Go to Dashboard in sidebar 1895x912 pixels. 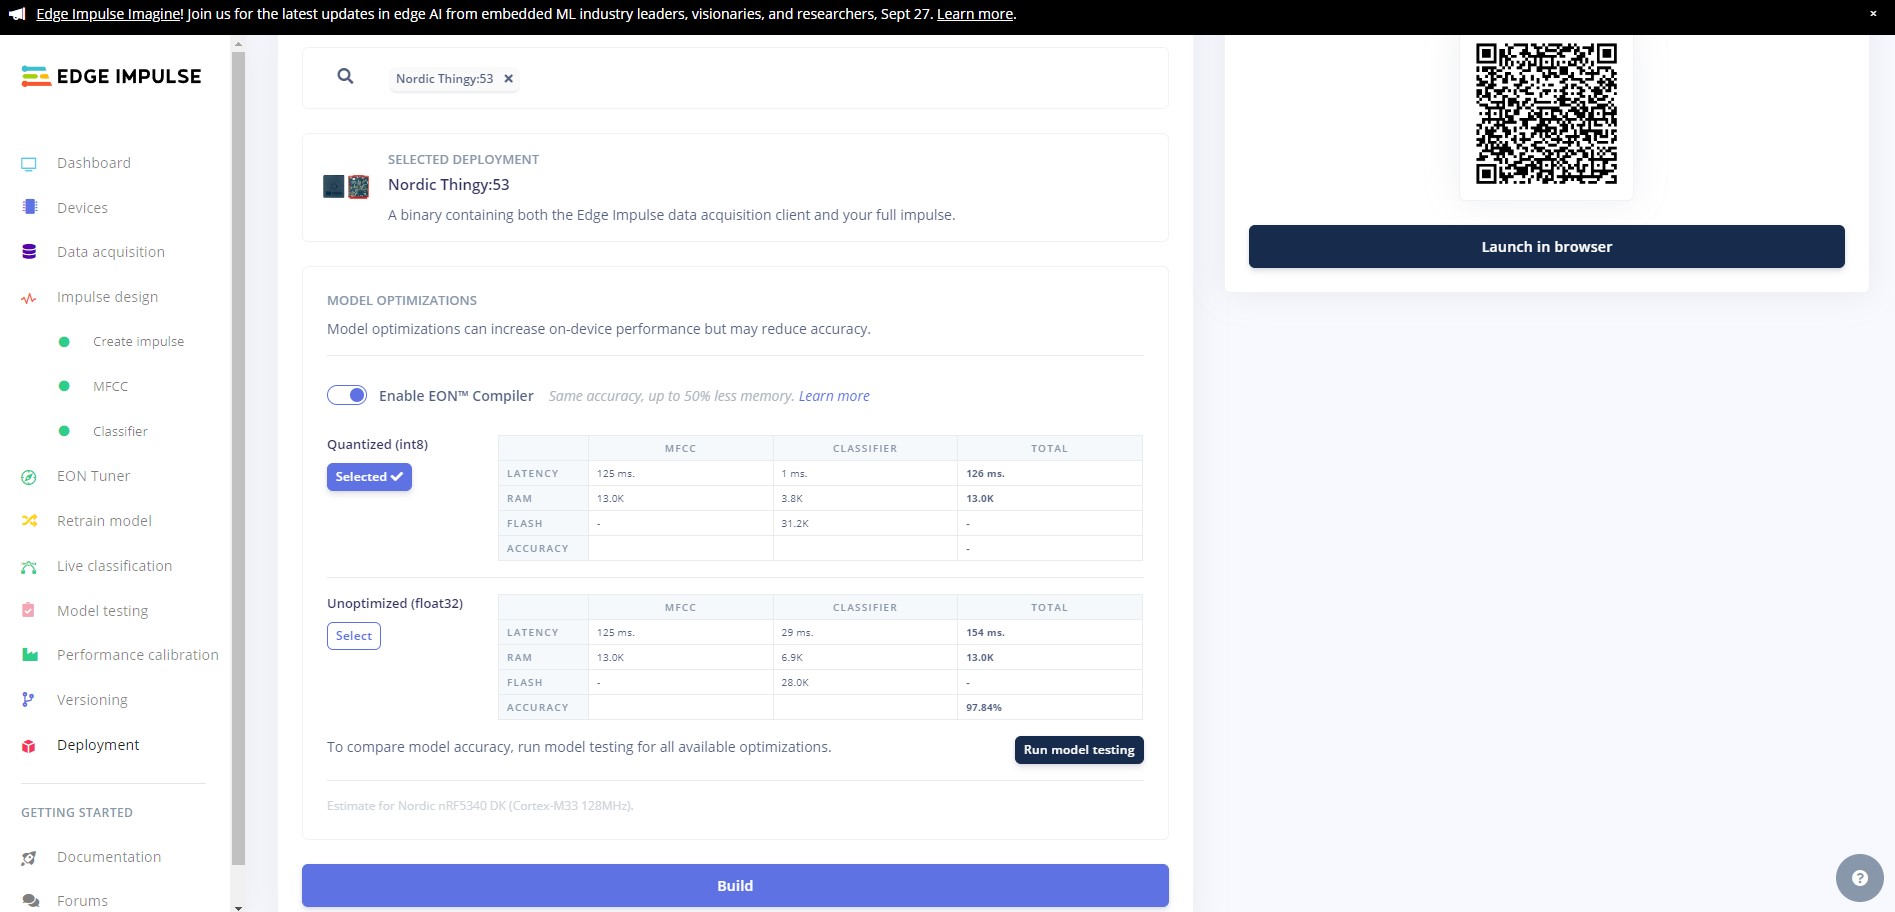pyautogui.click(x=94, y=163)
